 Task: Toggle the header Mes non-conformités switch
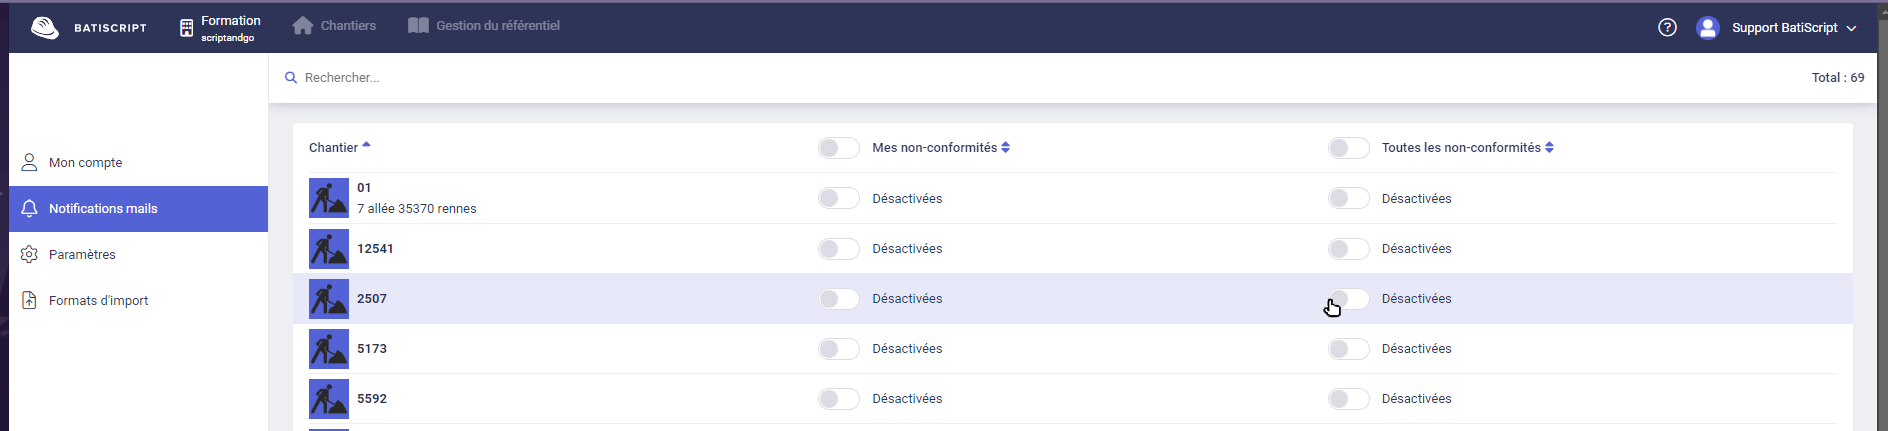(838, 148)
